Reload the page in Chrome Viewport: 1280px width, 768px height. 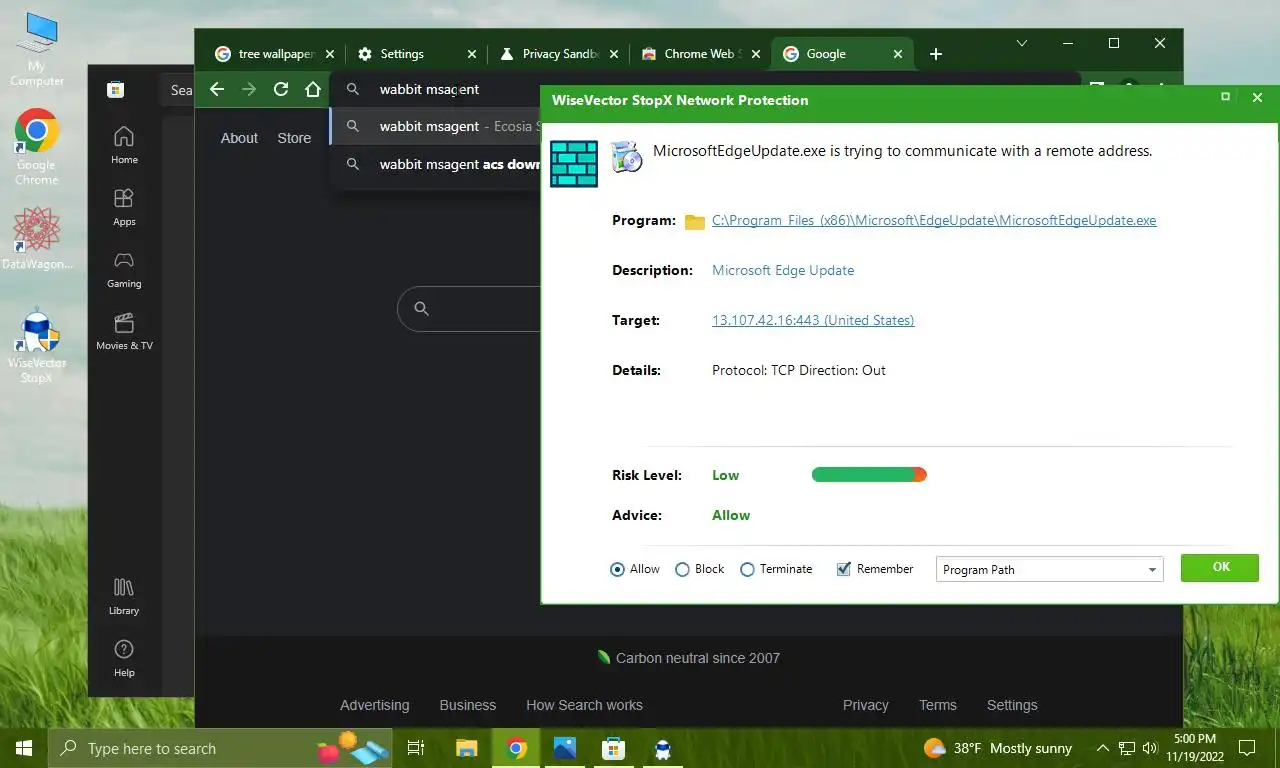[281, 89]
